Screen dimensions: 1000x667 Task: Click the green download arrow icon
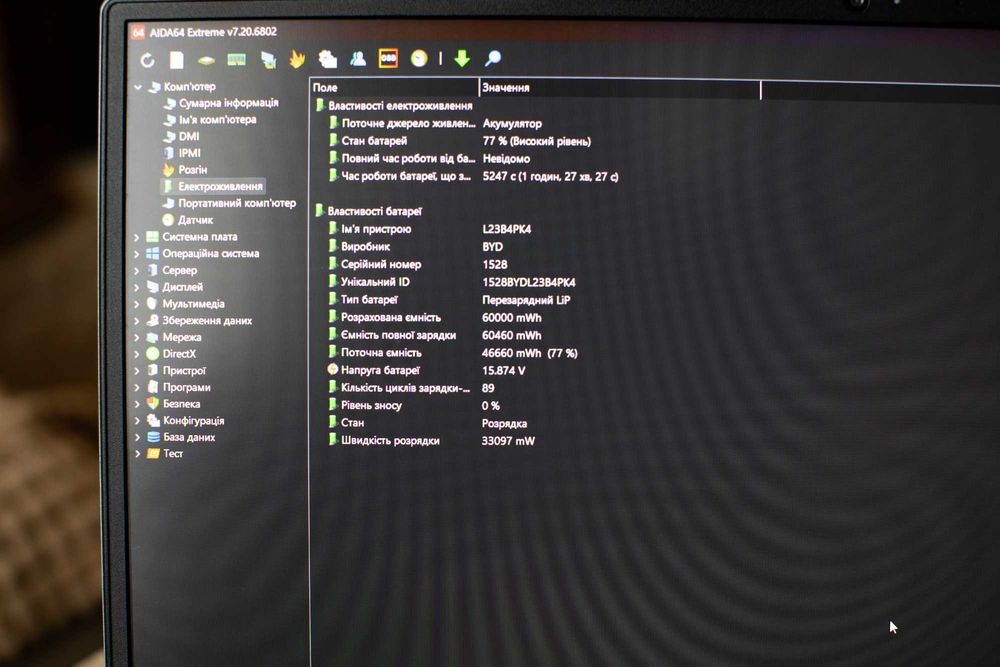point(462,59)
